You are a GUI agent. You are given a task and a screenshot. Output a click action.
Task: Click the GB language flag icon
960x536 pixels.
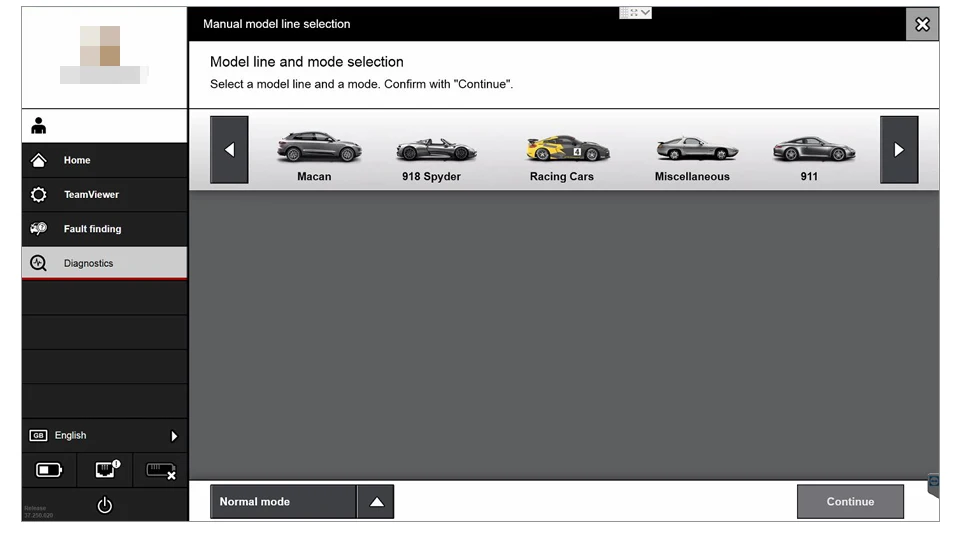pos(38,436)
